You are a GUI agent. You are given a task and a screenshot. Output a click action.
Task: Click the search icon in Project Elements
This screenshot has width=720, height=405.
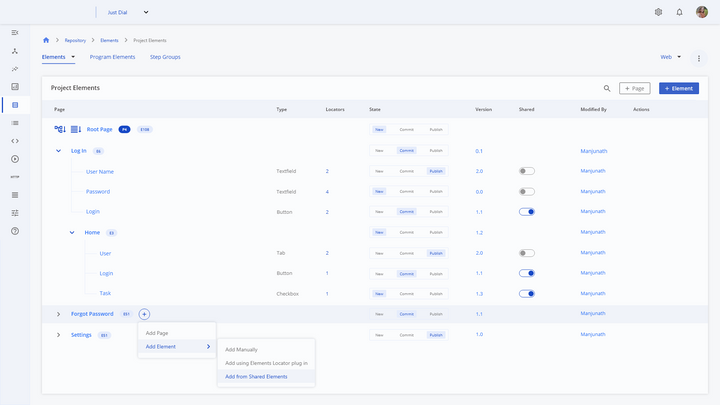coord(607,88)
